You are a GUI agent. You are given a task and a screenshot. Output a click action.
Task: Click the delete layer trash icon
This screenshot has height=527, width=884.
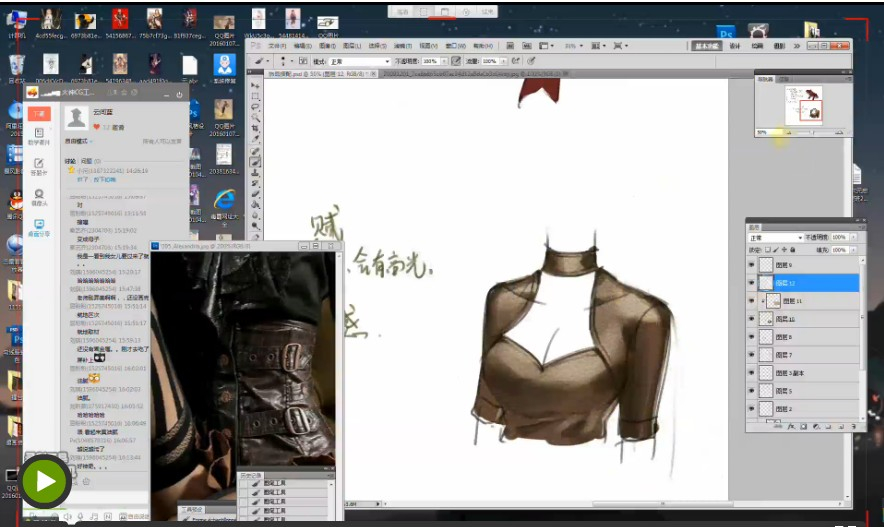853,427
